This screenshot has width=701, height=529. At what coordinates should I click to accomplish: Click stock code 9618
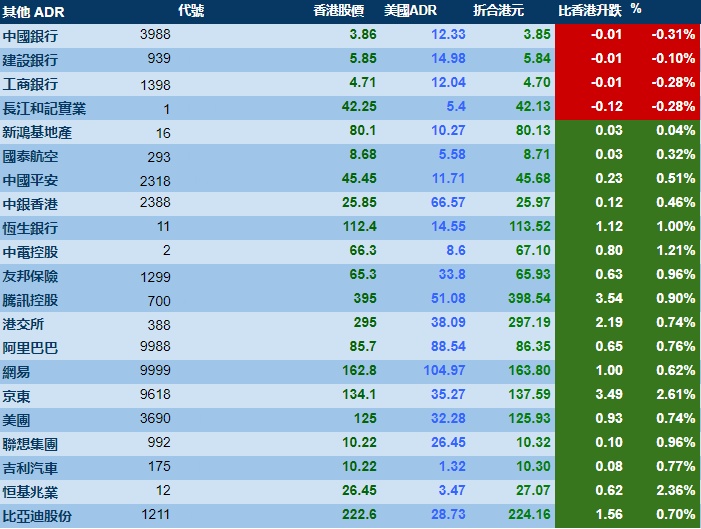tap(155, 394)
